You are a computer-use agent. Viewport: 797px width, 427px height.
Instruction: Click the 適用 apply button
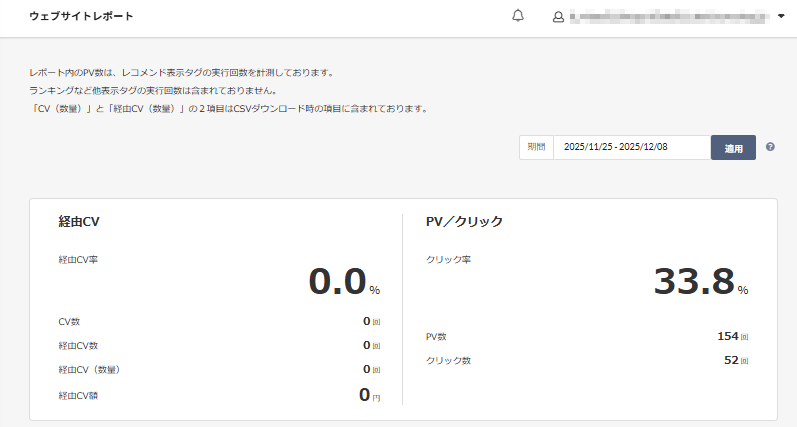pos(733,148)
